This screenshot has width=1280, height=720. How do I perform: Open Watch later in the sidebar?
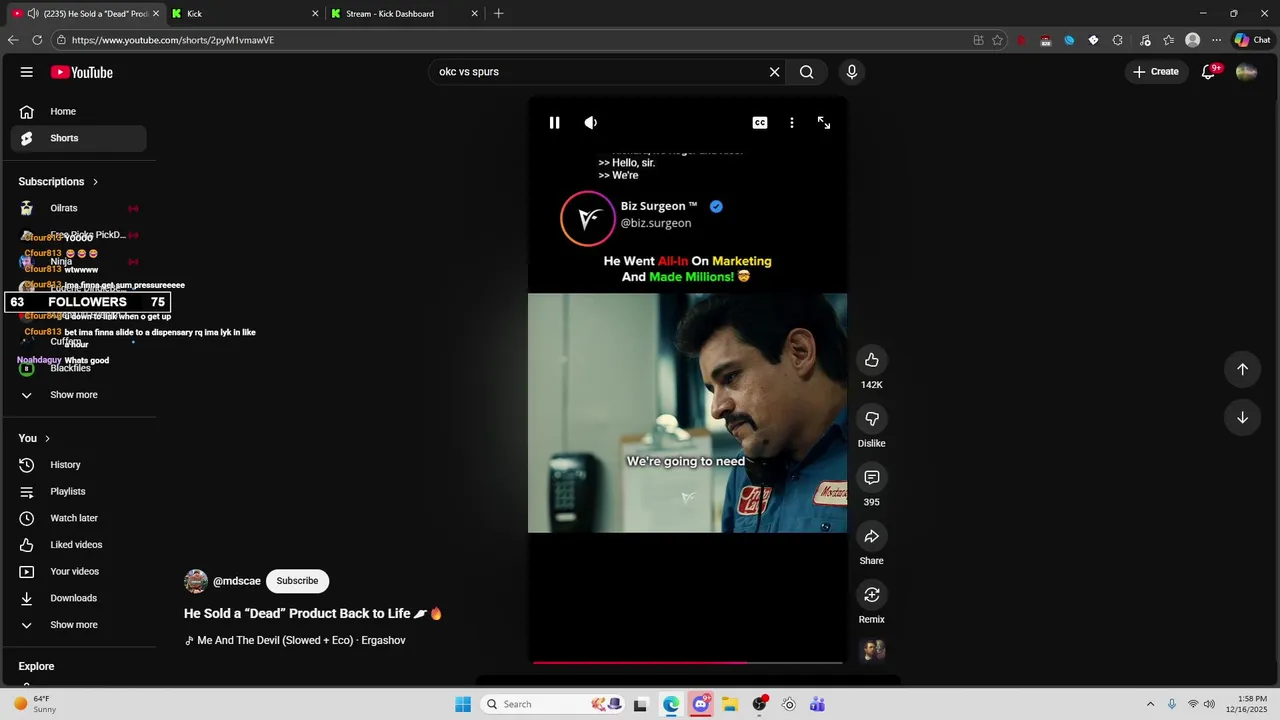pyautogui.click(x=78, y=518)
